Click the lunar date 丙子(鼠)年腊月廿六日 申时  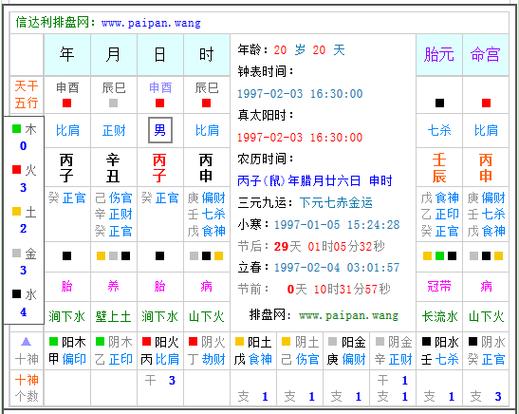tap(315, 181)
